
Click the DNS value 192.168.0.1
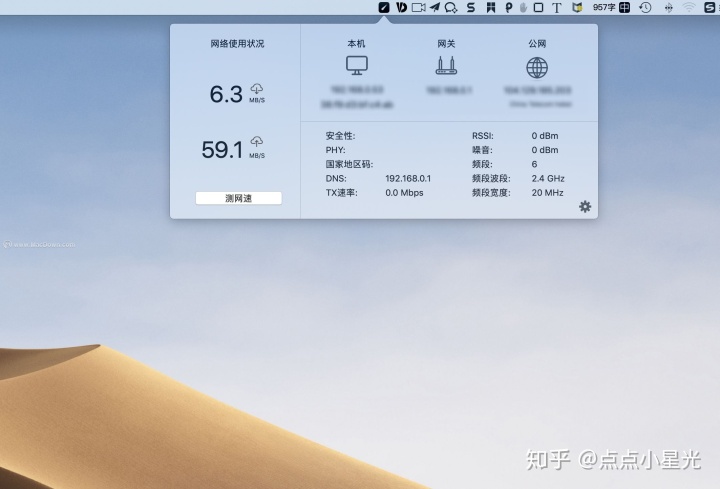(408, 179)
